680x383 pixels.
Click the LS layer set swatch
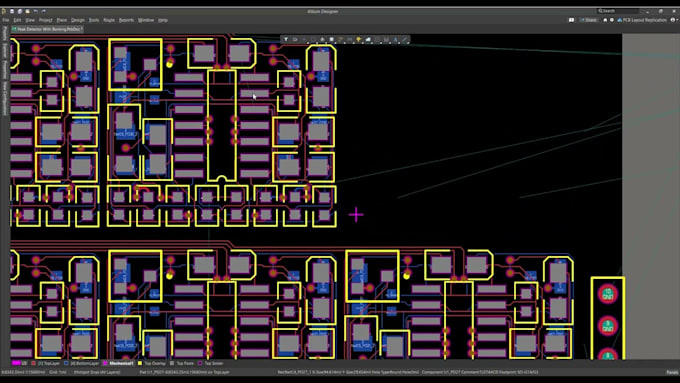coord(16,363)
